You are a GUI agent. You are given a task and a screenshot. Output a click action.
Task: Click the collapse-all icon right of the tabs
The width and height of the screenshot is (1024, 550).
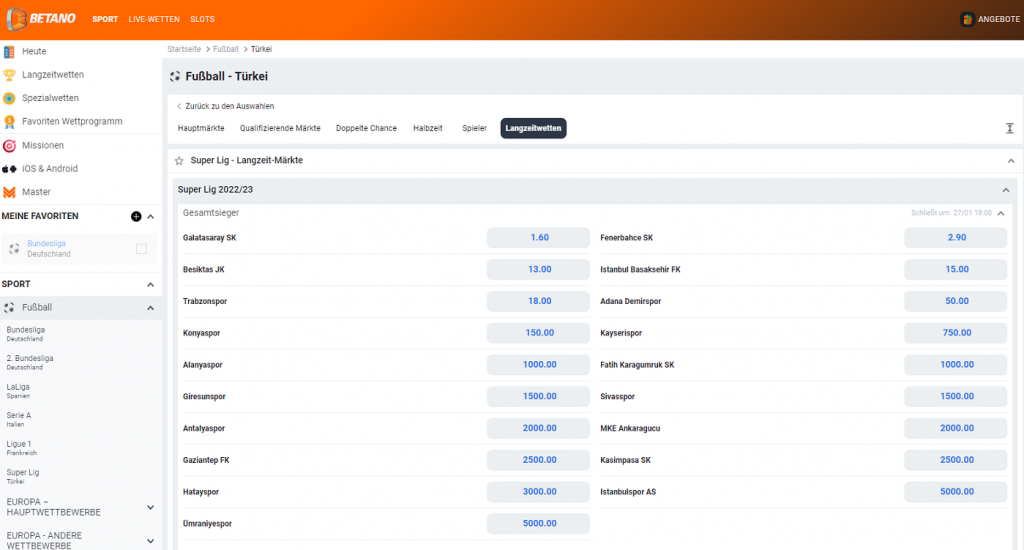[1010, 128]
